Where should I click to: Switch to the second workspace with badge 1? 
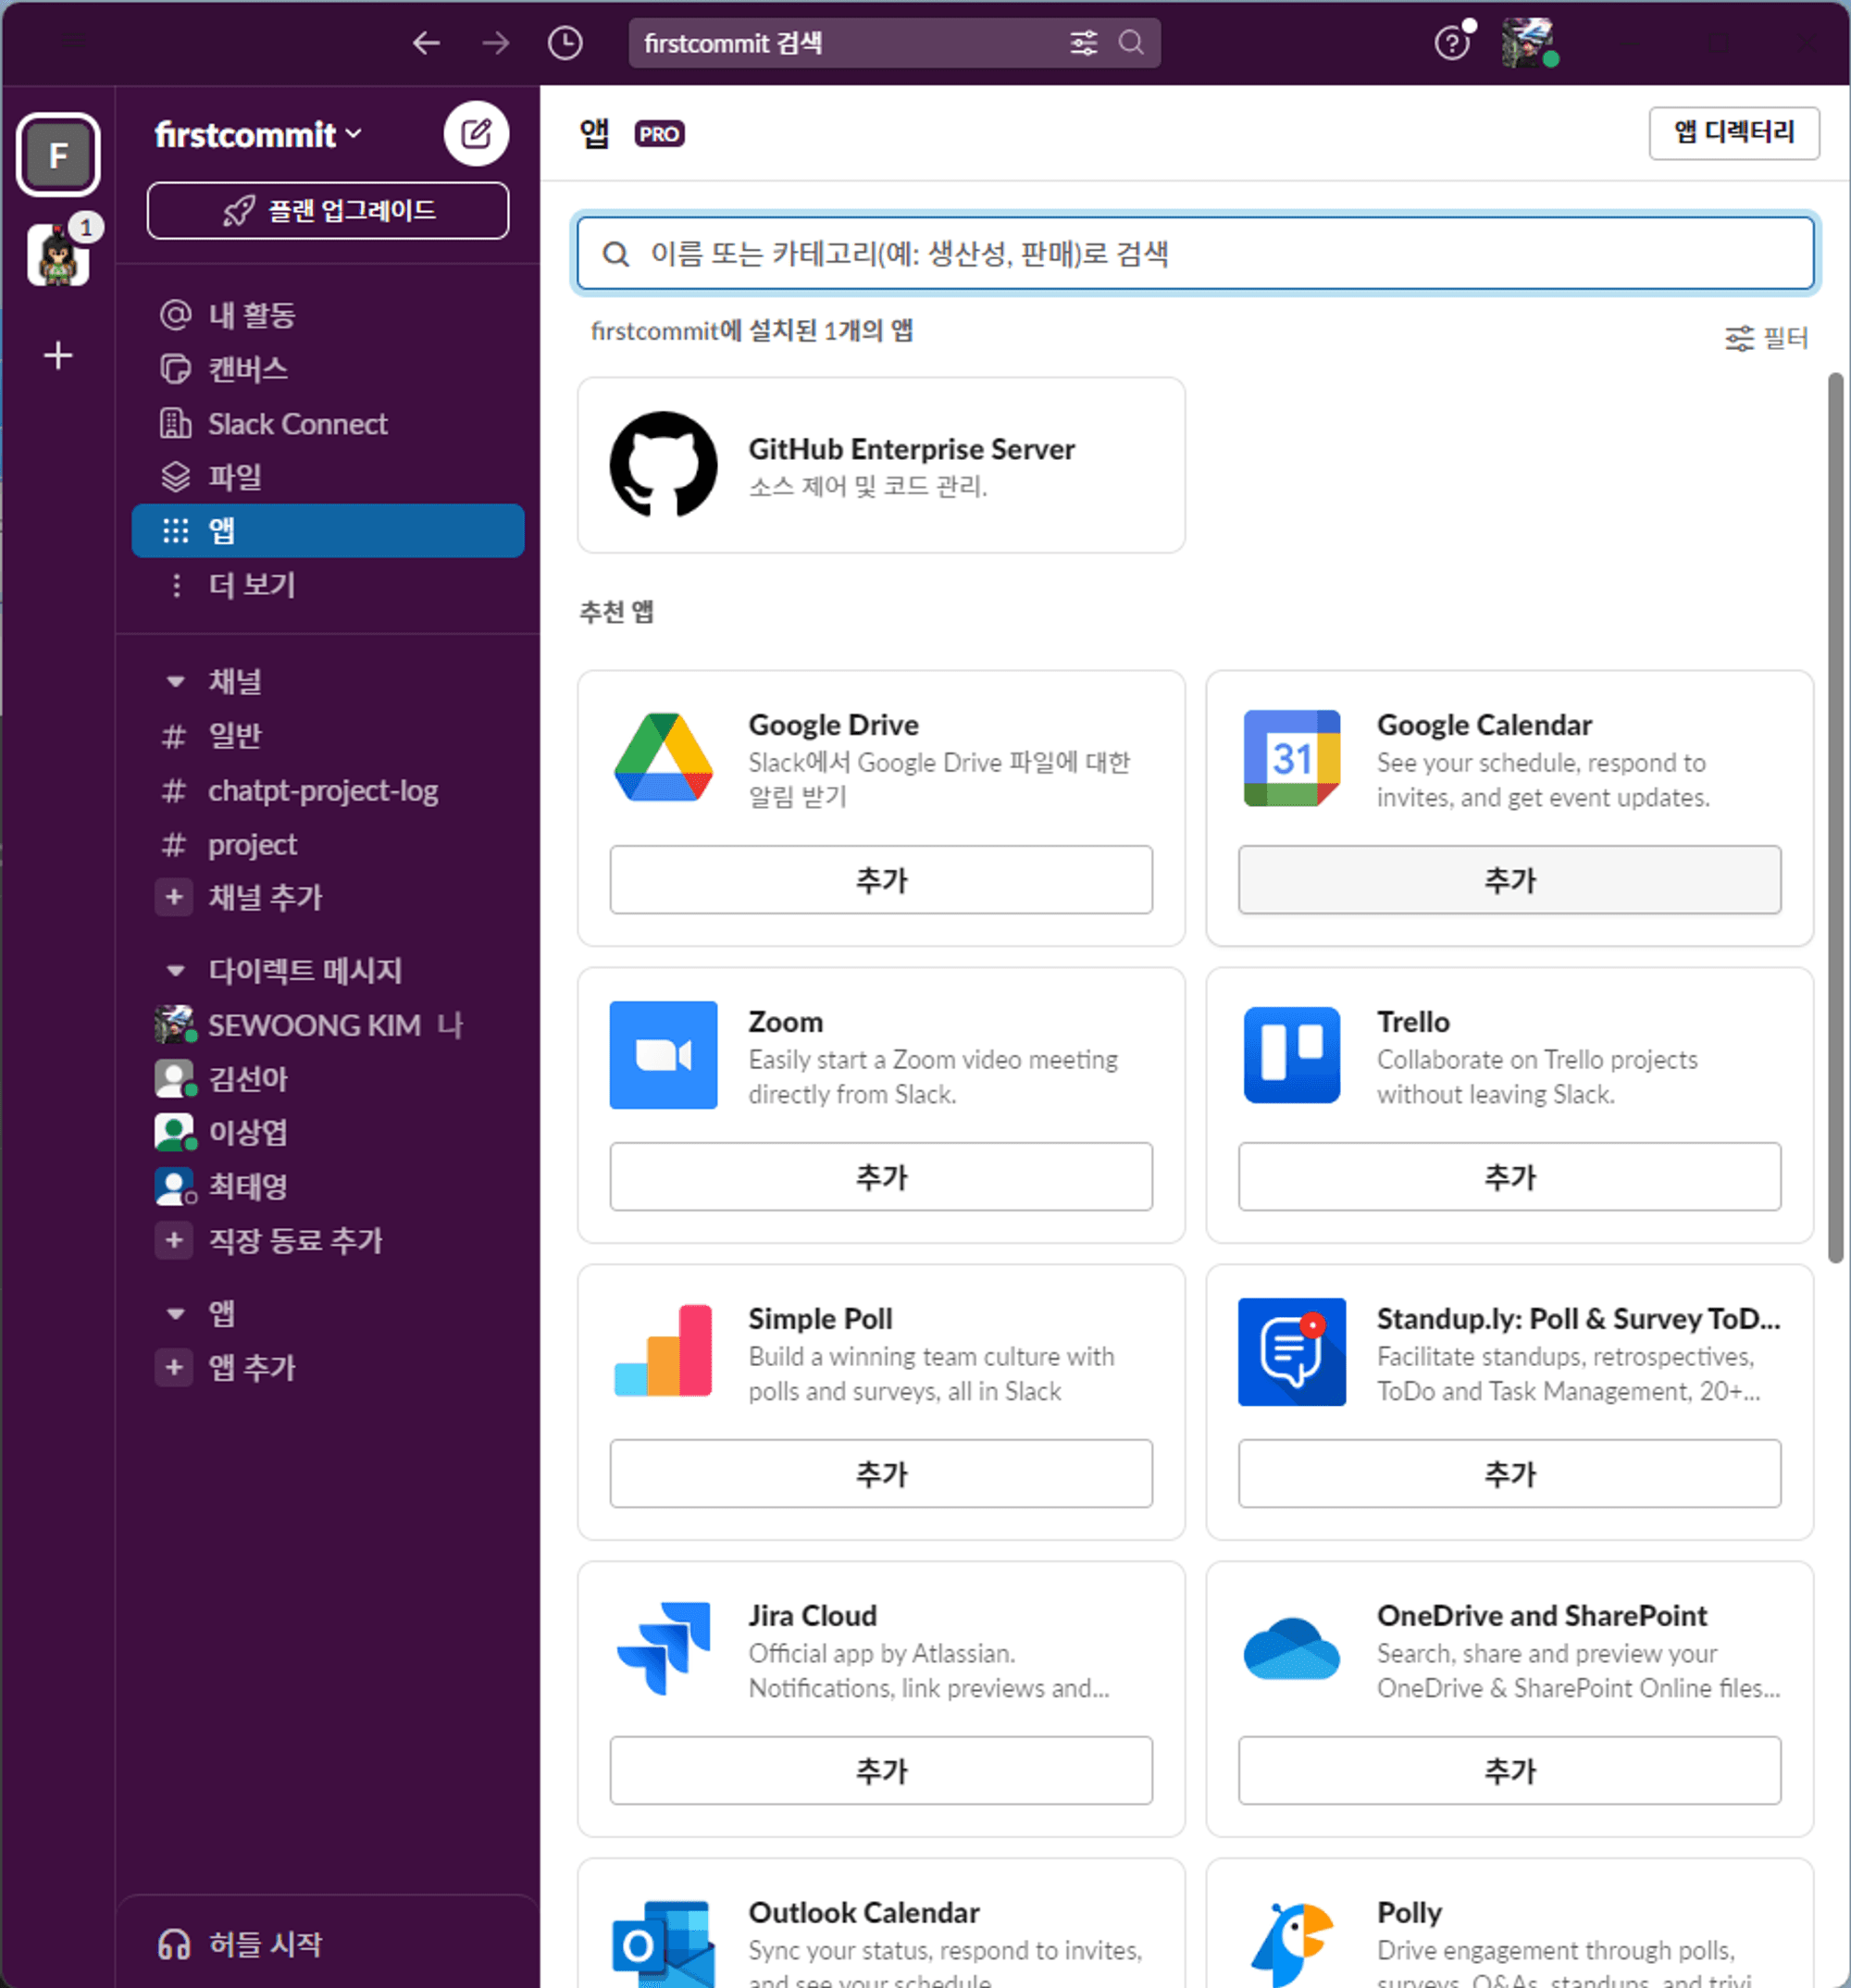[x=58, y=254]
